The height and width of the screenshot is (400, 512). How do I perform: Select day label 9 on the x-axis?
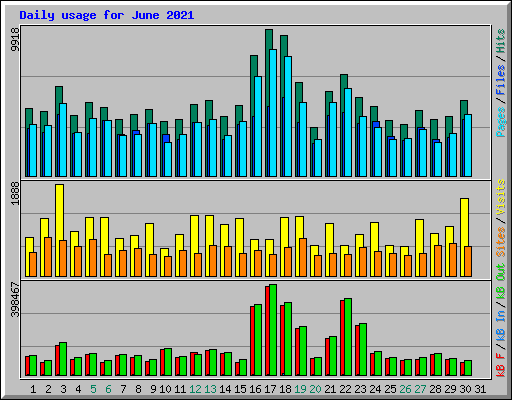[x=153, y=389]
